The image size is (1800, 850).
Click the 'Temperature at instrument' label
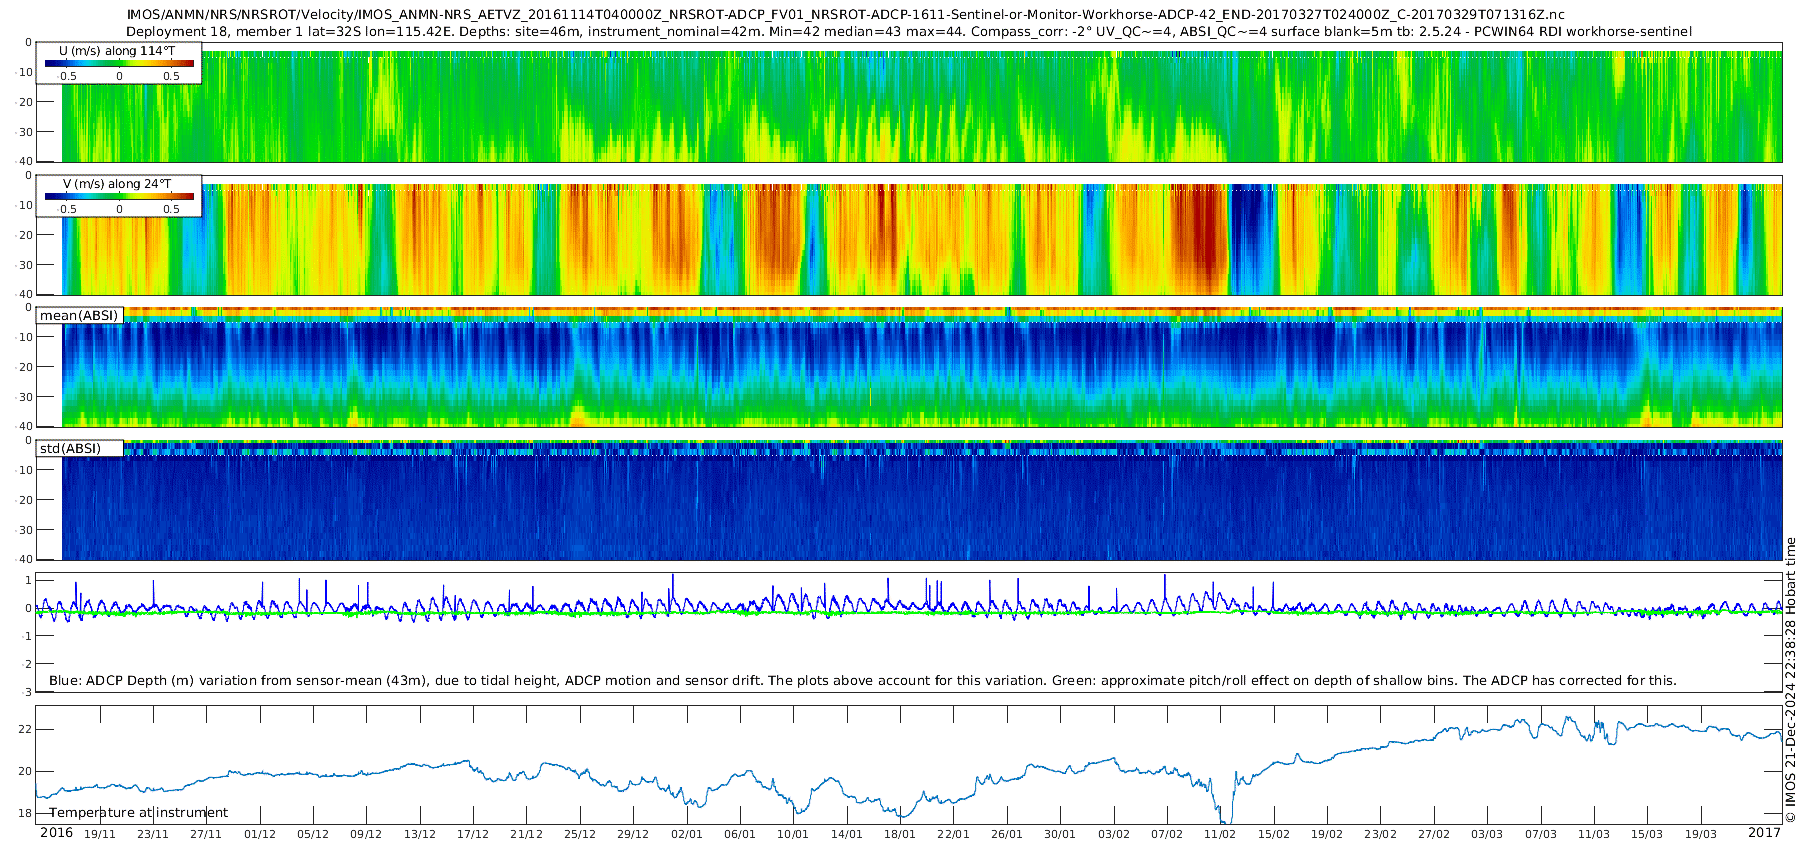click(138, 813)
